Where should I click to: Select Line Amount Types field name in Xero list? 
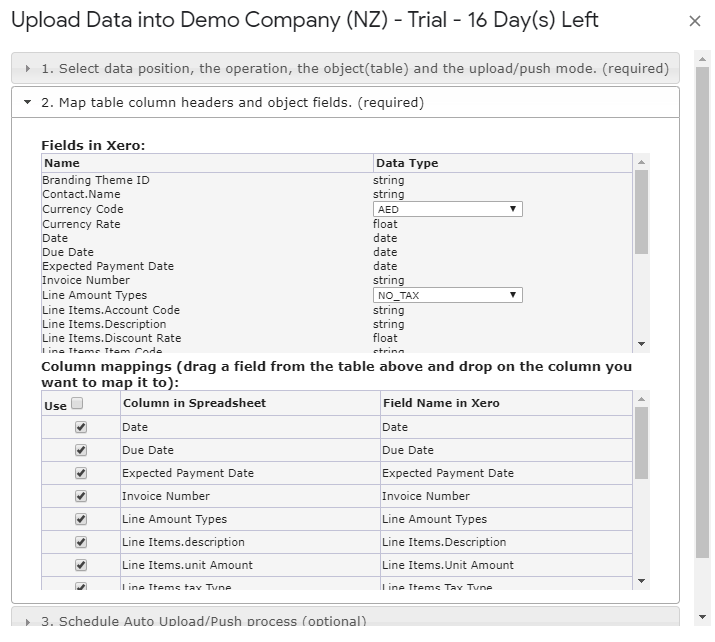[94, 295]
